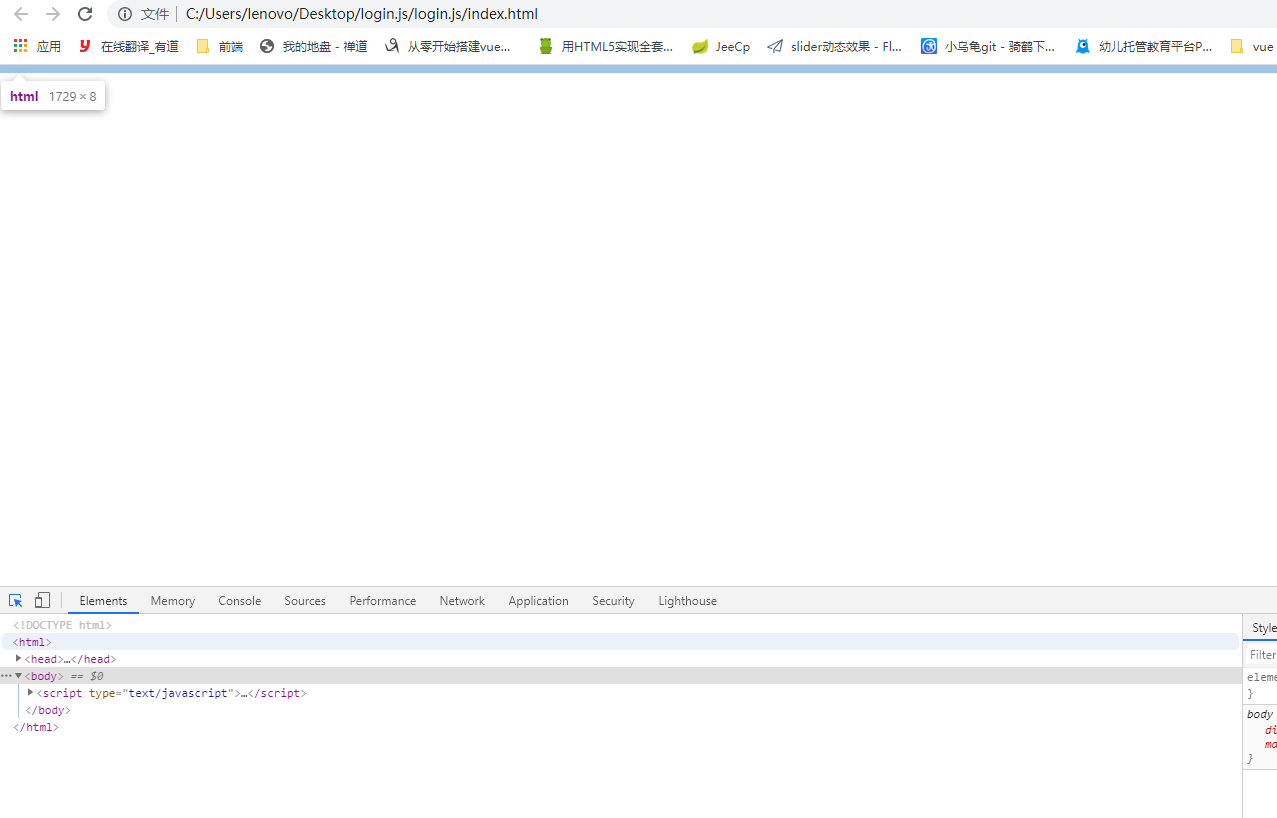
Task: Select the <head>…</head> node text
Action: 70,659
